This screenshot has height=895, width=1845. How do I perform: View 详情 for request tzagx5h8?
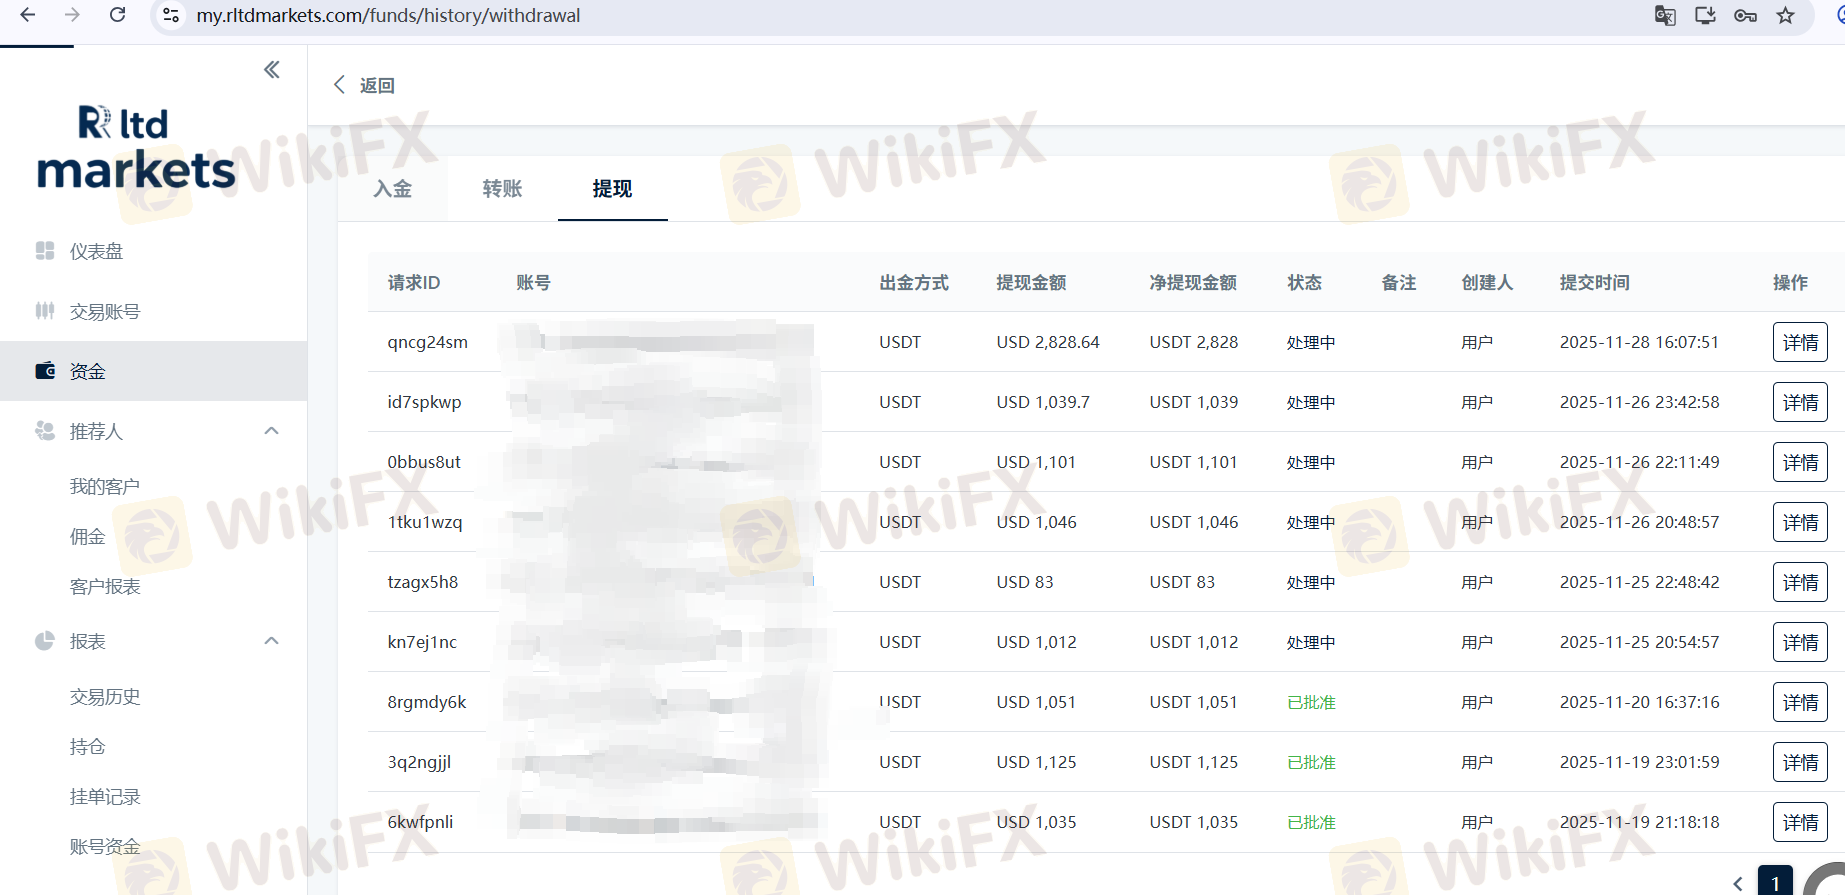[x=1800, y=582]
